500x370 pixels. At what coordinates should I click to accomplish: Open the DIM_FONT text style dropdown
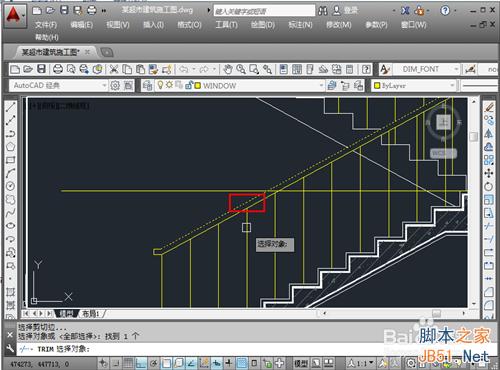click(x=456, y=69)
